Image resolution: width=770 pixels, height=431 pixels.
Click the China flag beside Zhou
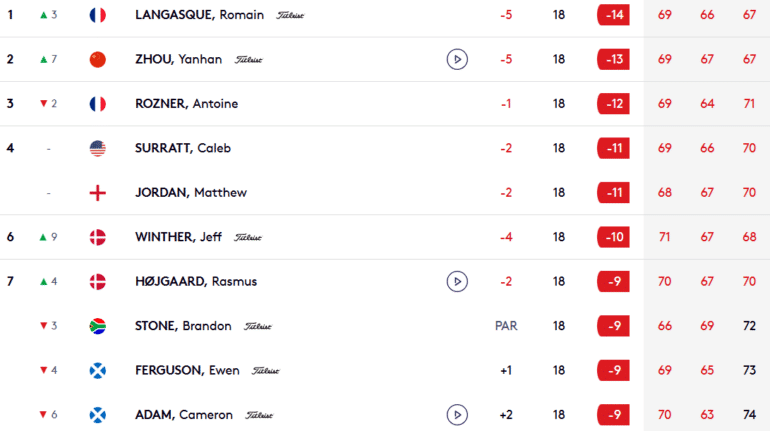pos(98,59)
